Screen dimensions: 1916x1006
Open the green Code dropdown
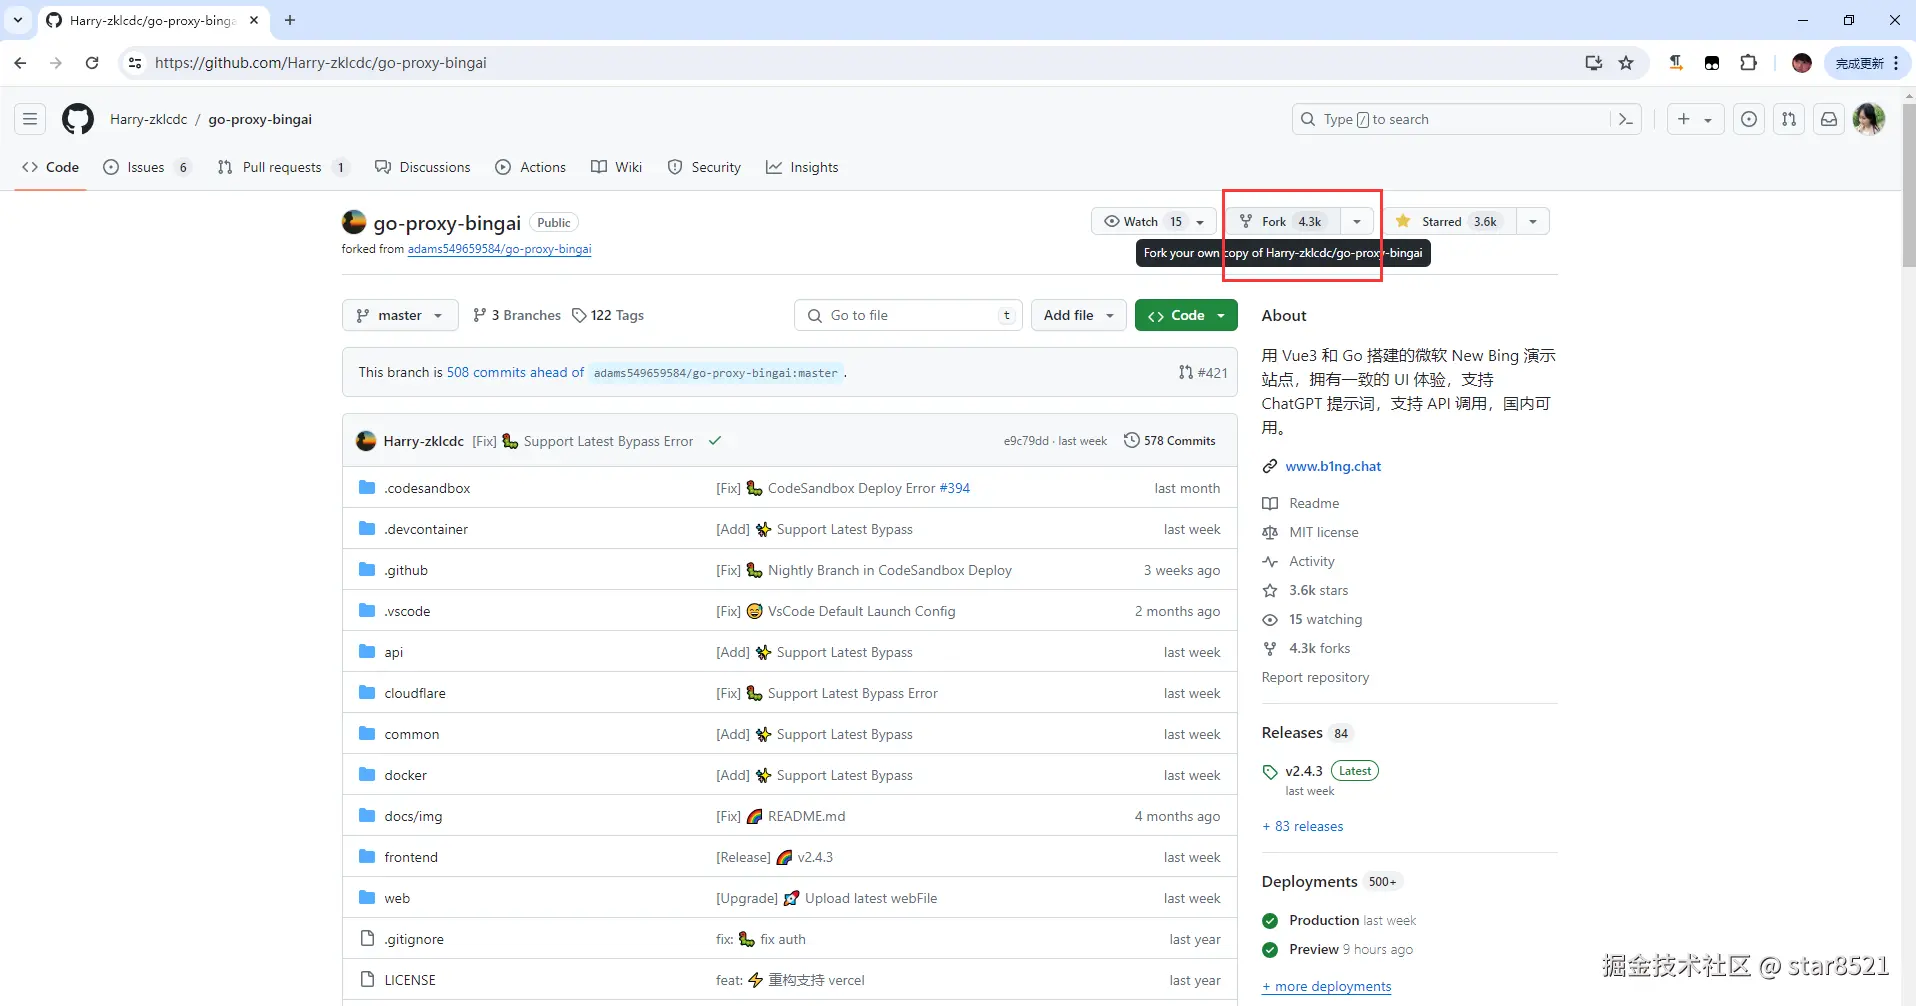coord(1186,315)
